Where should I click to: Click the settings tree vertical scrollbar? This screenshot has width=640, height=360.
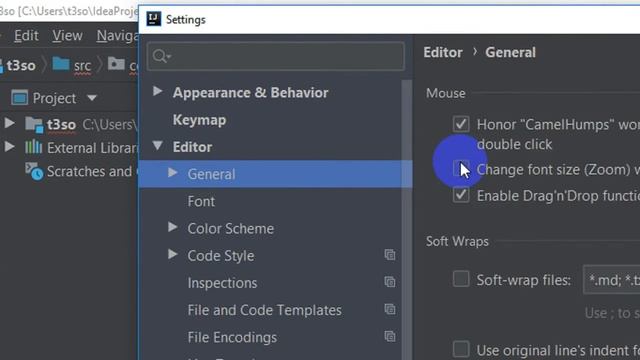pyautogui.click(x=407, y=220)
